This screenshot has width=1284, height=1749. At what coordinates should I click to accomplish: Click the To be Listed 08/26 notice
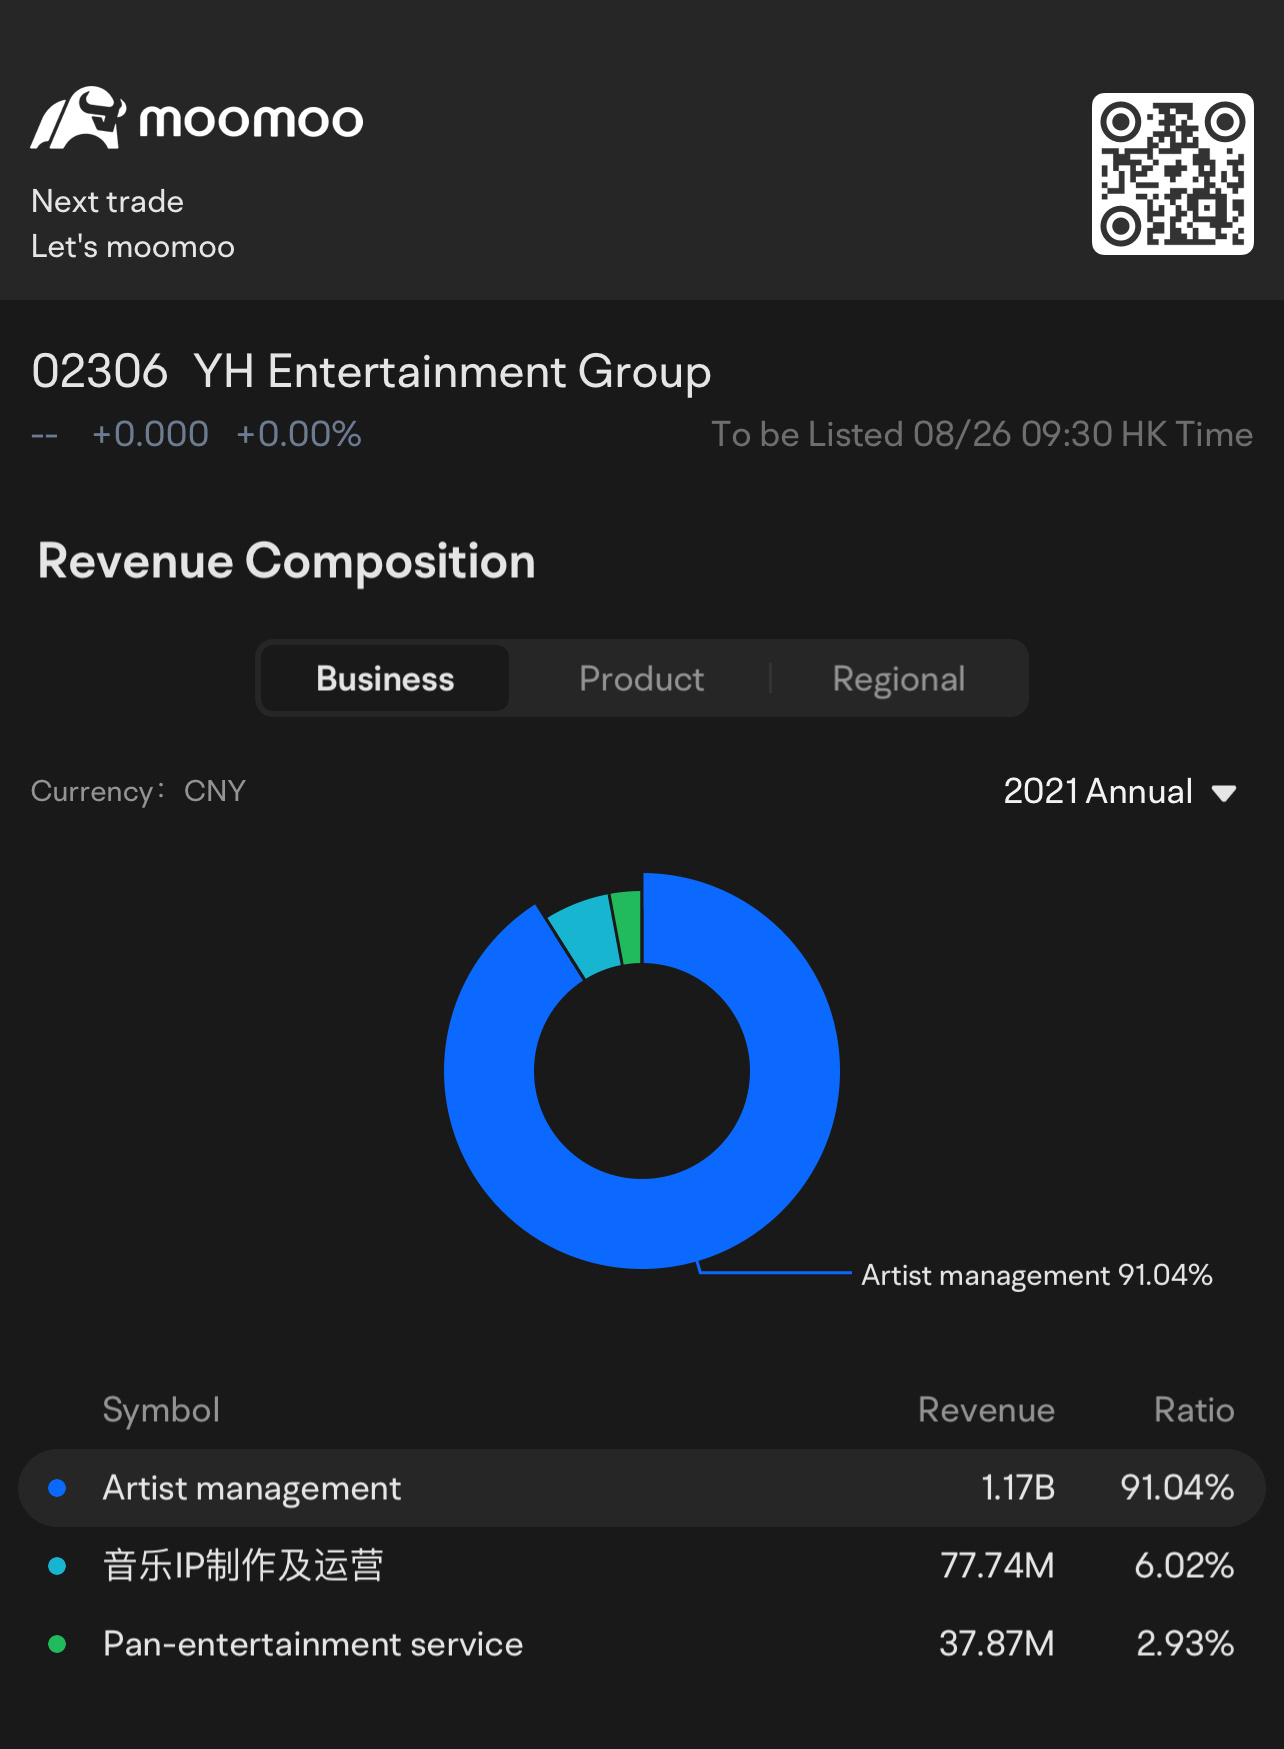point(982,434)
